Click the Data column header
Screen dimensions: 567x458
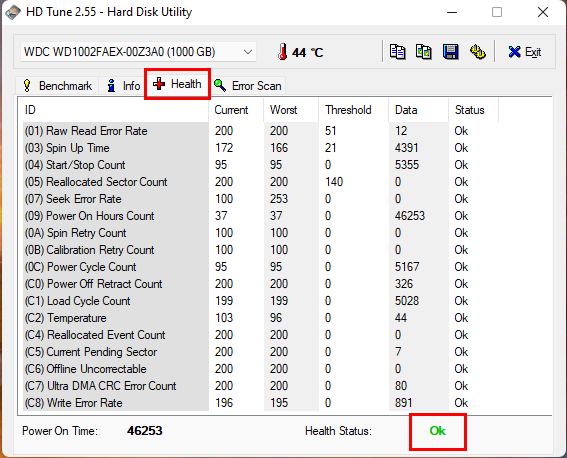[419, 110]
